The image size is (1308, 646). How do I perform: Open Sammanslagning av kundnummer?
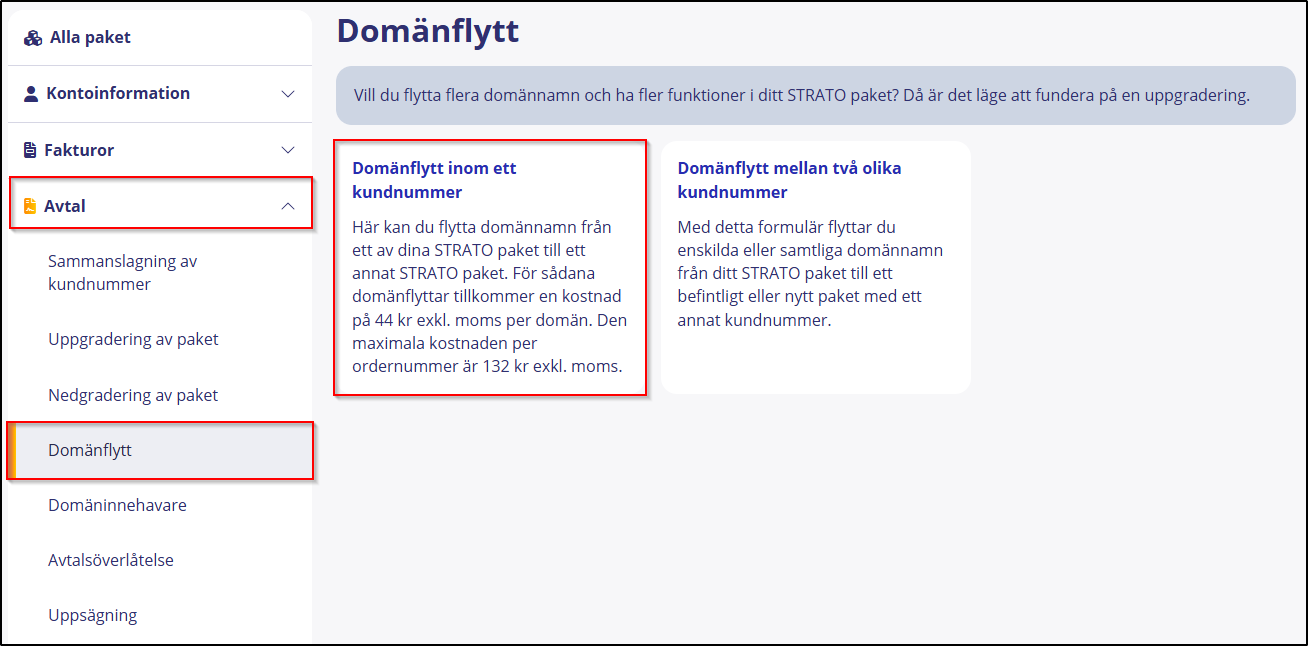(124, 271)
